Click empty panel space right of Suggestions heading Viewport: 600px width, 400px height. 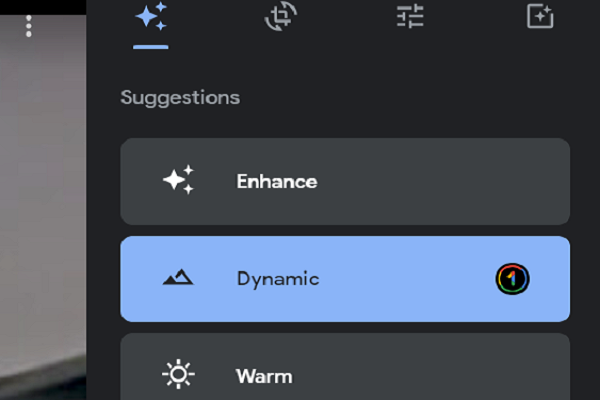[x=420, y=98]
